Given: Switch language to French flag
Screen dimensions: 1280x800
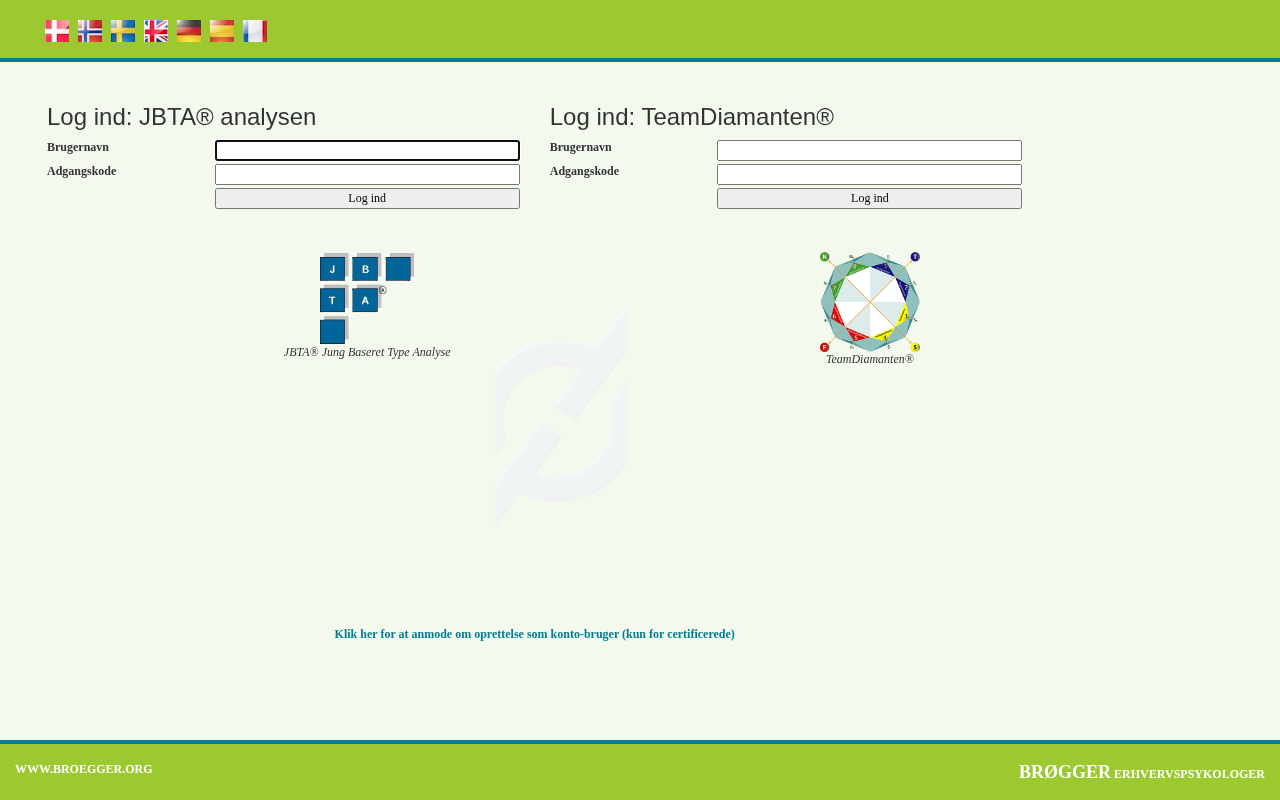Looking at the screenshot, I should point(255,31).
